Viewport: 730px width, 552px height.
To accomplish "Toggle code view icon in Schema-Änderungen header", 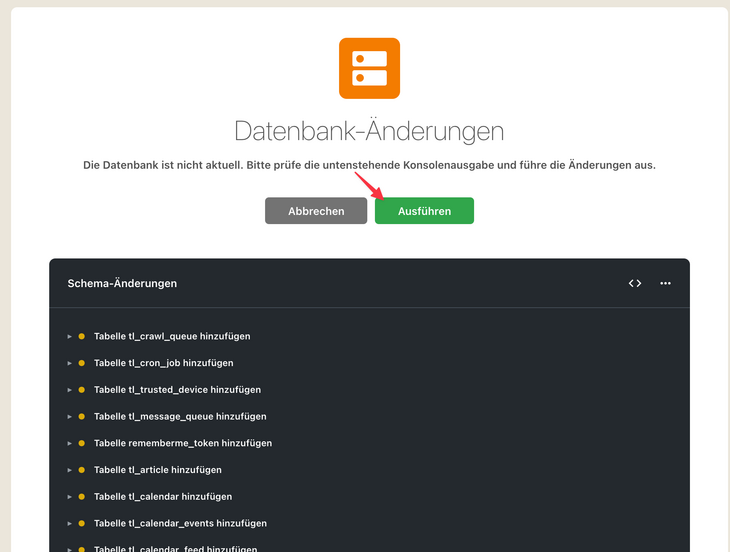I will pos(635,283).
